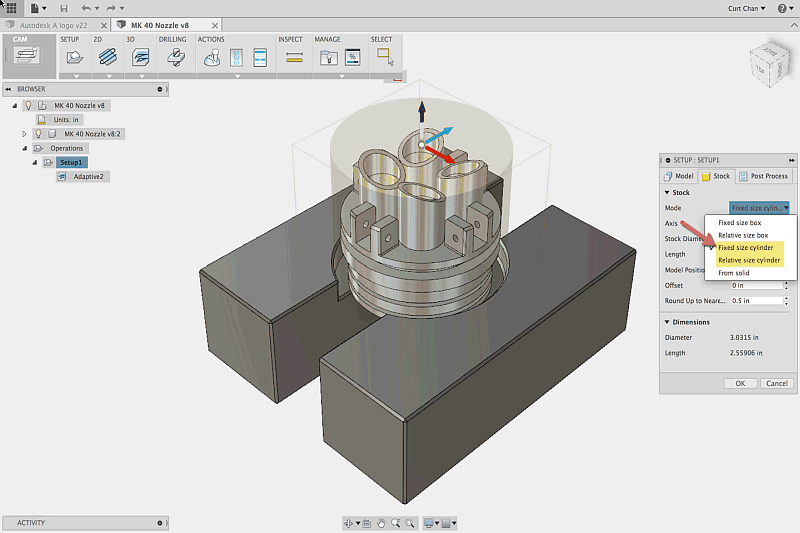Select the Drilling tool icon
Screen dimensions: 800x533
pyautogui.click(x=176, y=57)
